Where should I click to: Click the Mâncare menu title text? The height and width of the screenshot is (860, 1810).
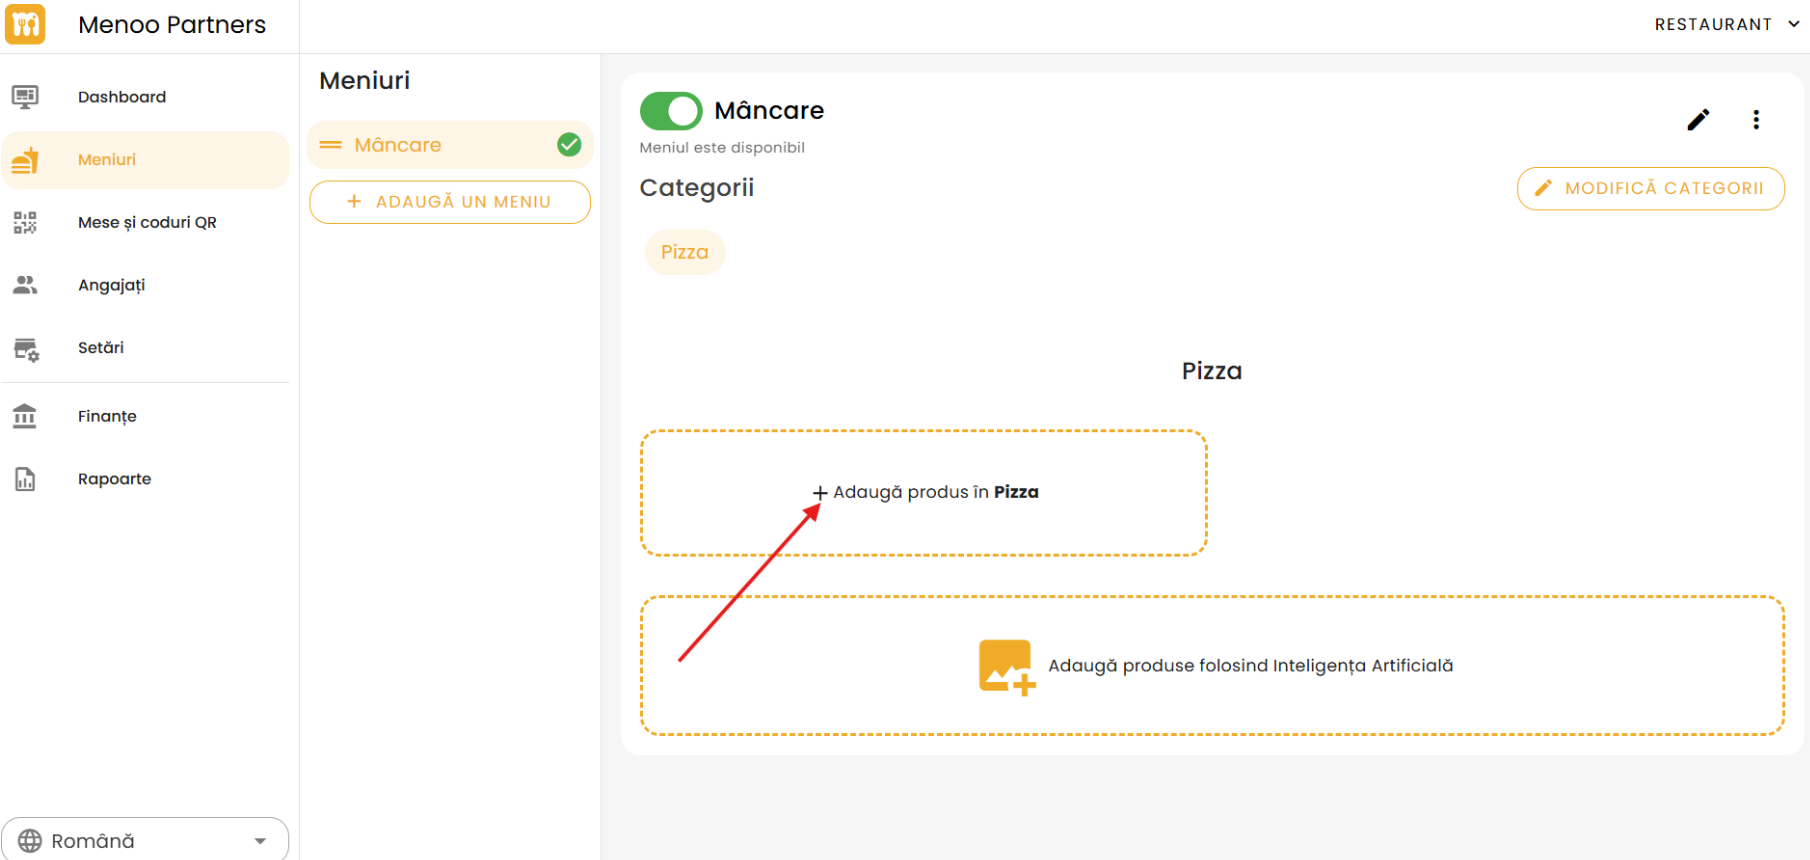(769, 110)
